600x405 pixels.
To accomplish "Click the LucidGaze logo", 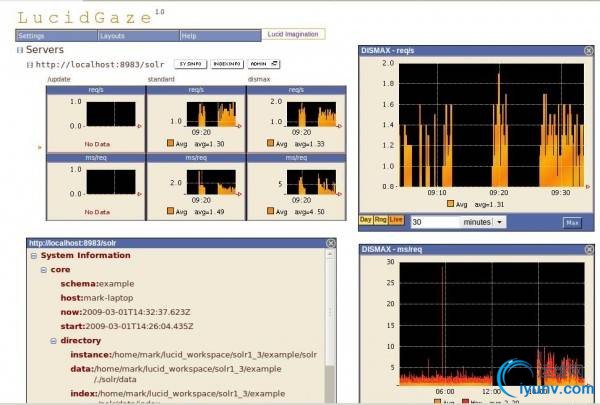I will click(84, 18).
